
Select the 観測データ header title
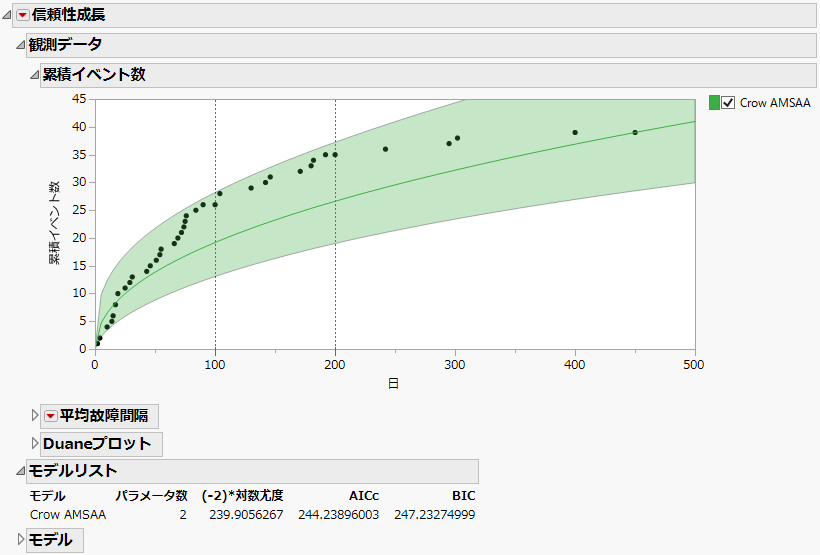(x=65, y=45)
